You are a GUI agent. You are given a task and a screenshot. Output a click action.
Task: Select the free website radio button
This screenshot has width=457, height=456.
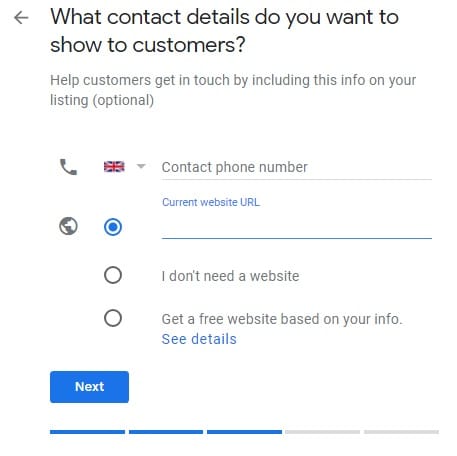(113, 318)
